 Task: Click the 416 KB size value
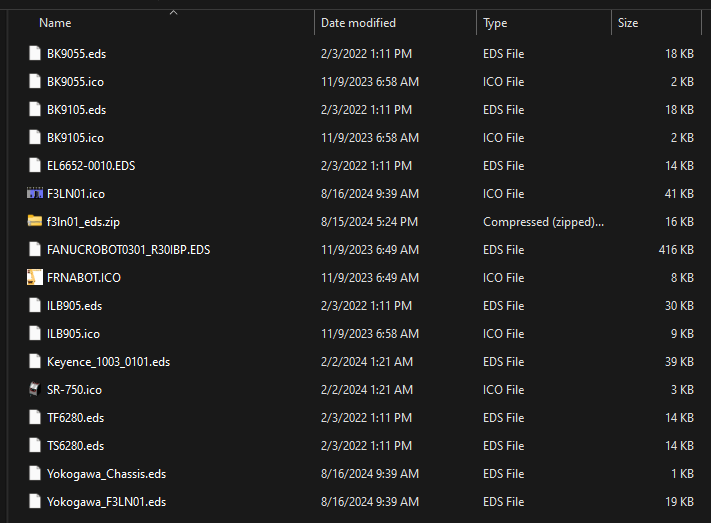click(676, 249)
